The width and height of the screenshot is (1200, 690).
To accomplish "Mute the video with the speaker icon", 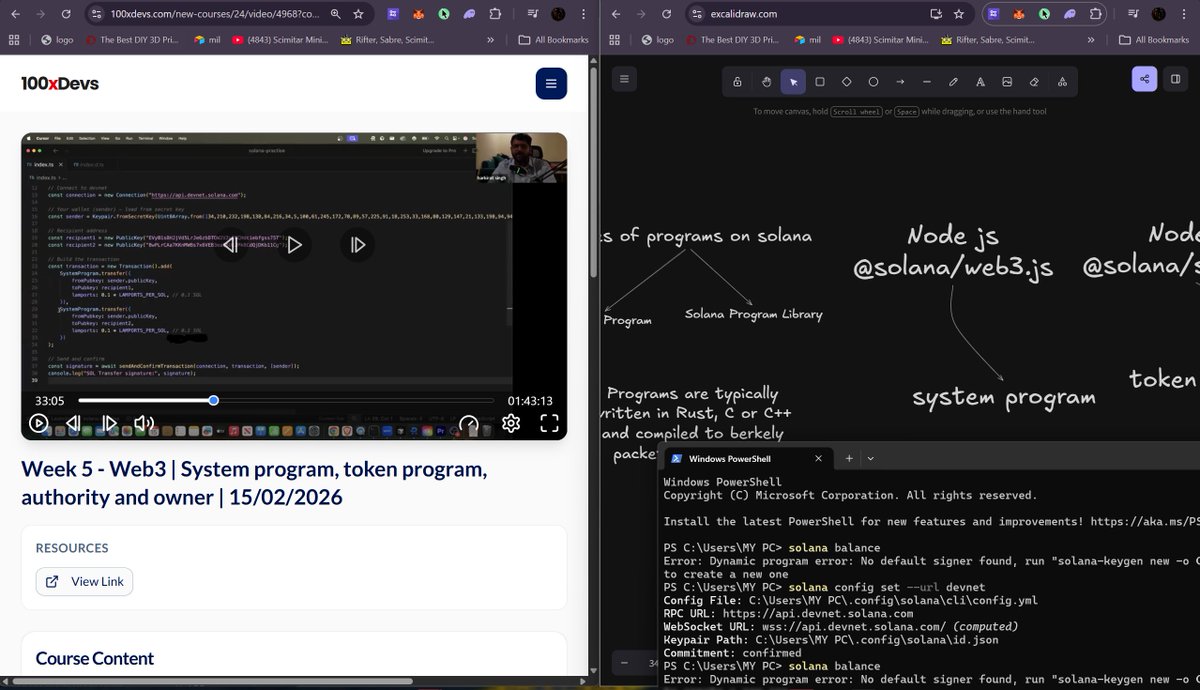I will (145, 423).
